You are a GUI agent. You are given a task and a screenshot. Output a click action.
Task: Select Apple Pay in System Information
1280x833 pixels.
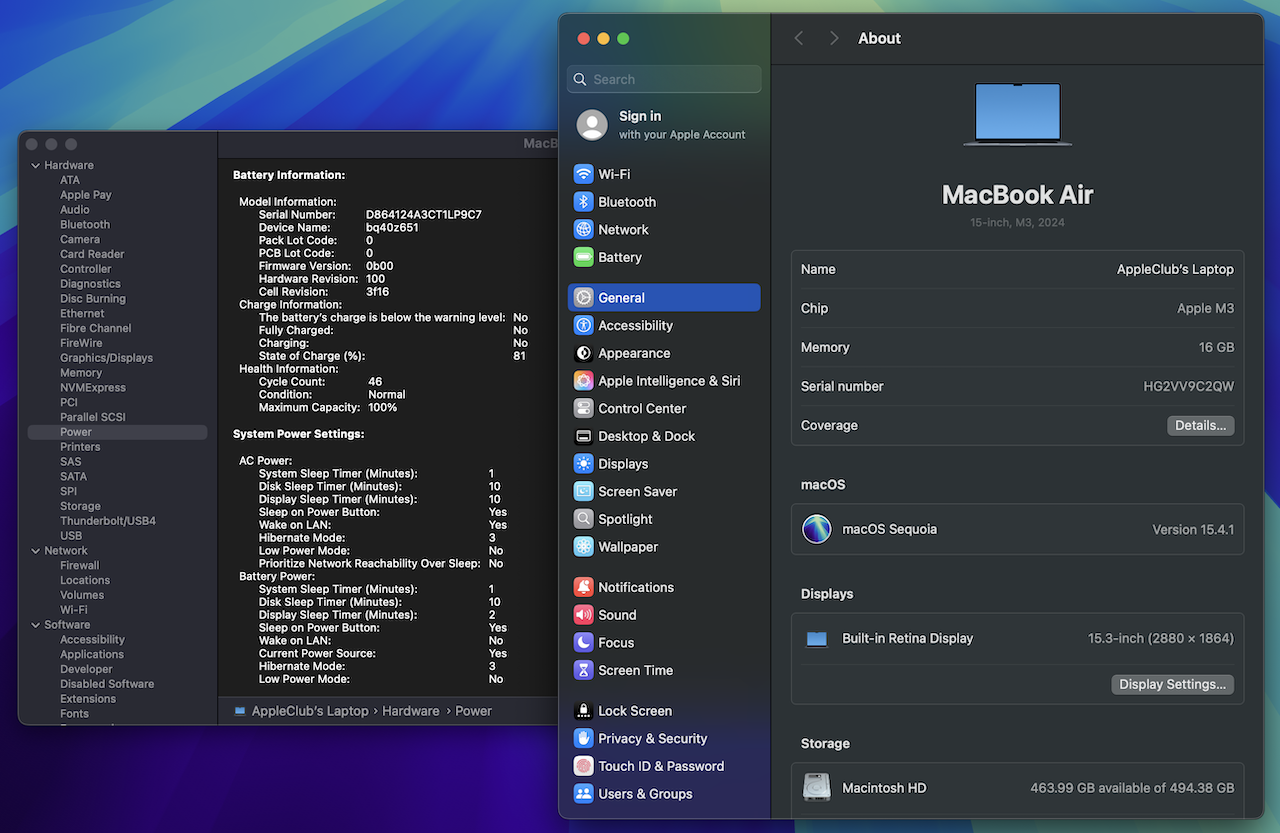point(86,195)
